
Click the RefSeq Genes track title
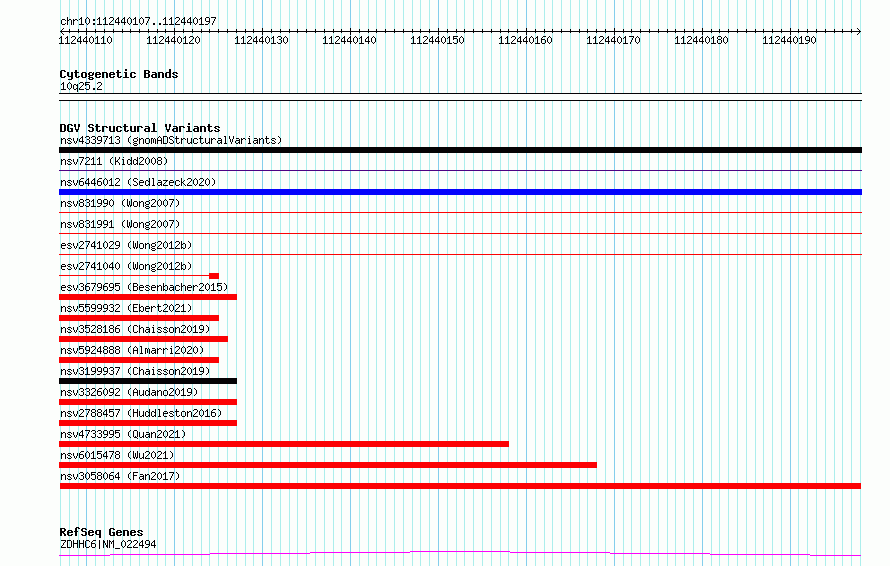pos(101,533)
